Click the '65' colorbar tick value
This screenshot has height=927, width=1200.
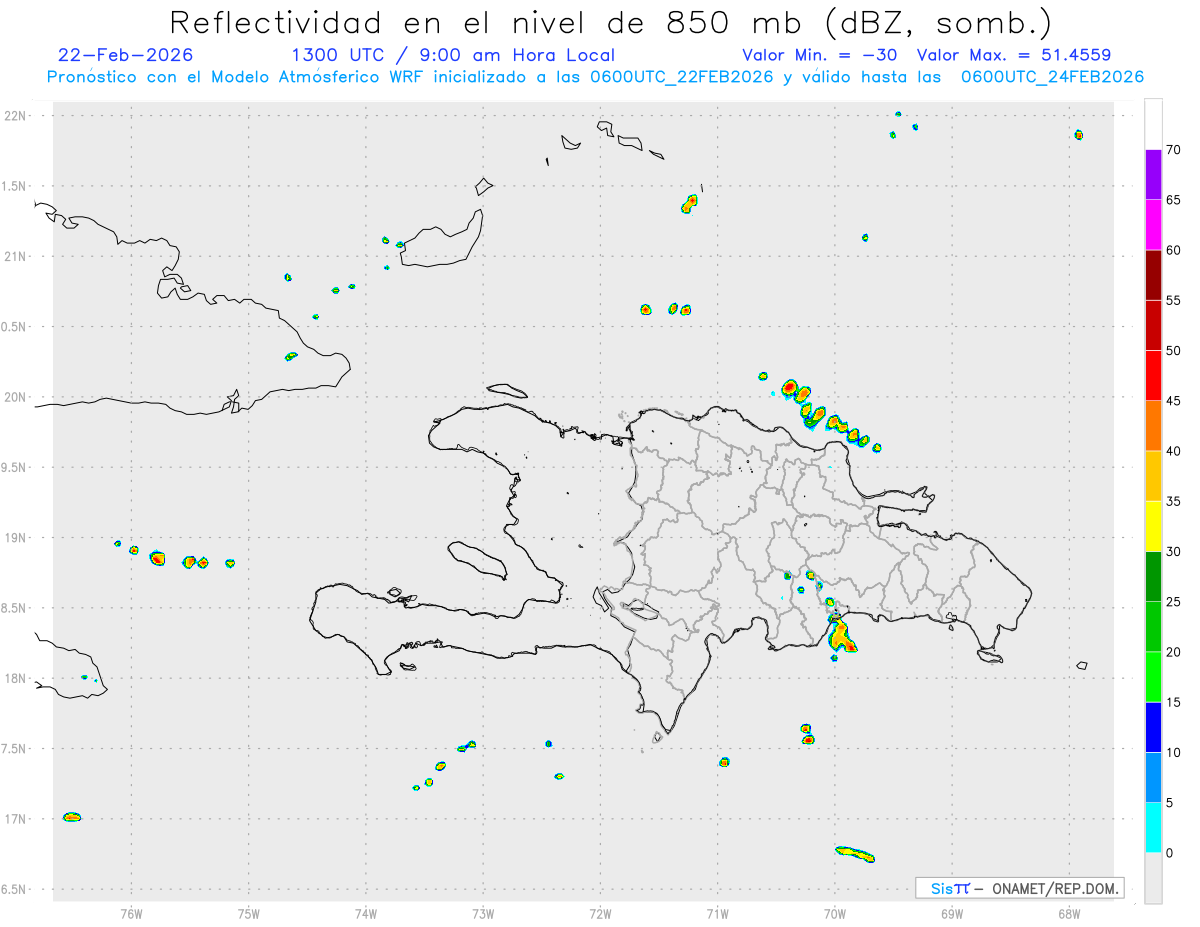(x=1174, y=200)
